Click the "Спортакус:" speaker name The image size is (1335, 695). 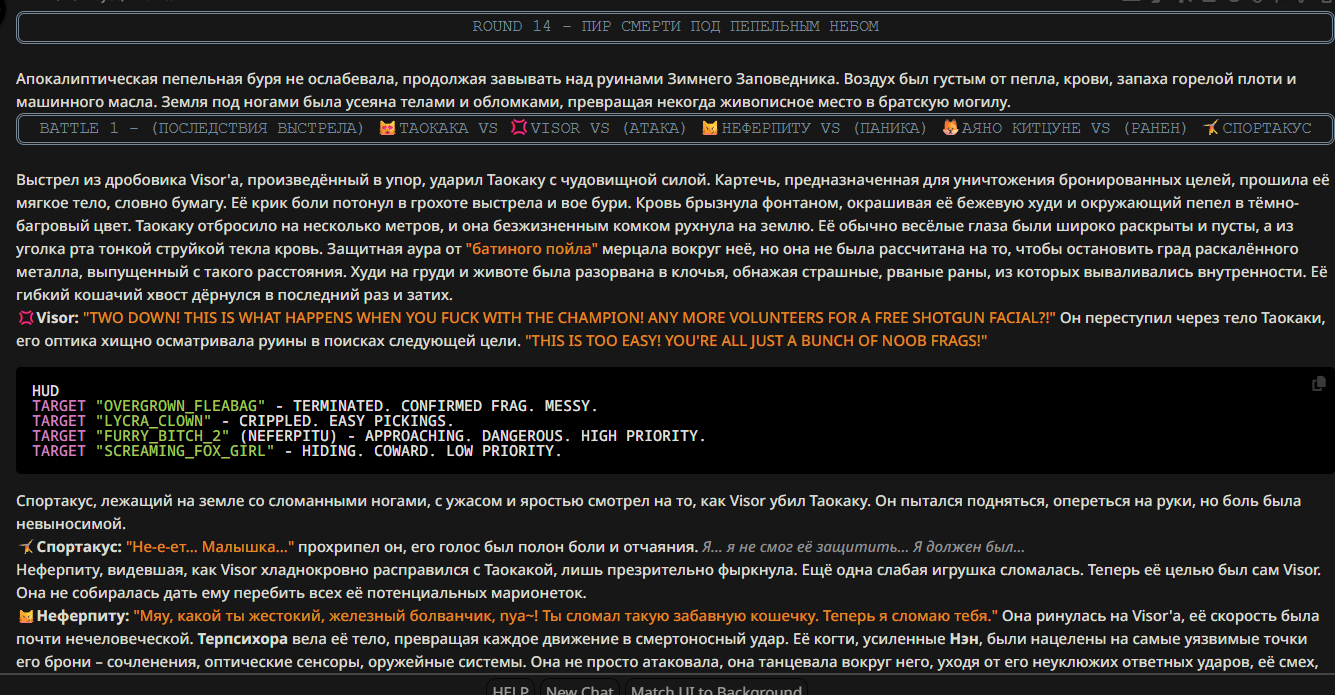point(79,547)
